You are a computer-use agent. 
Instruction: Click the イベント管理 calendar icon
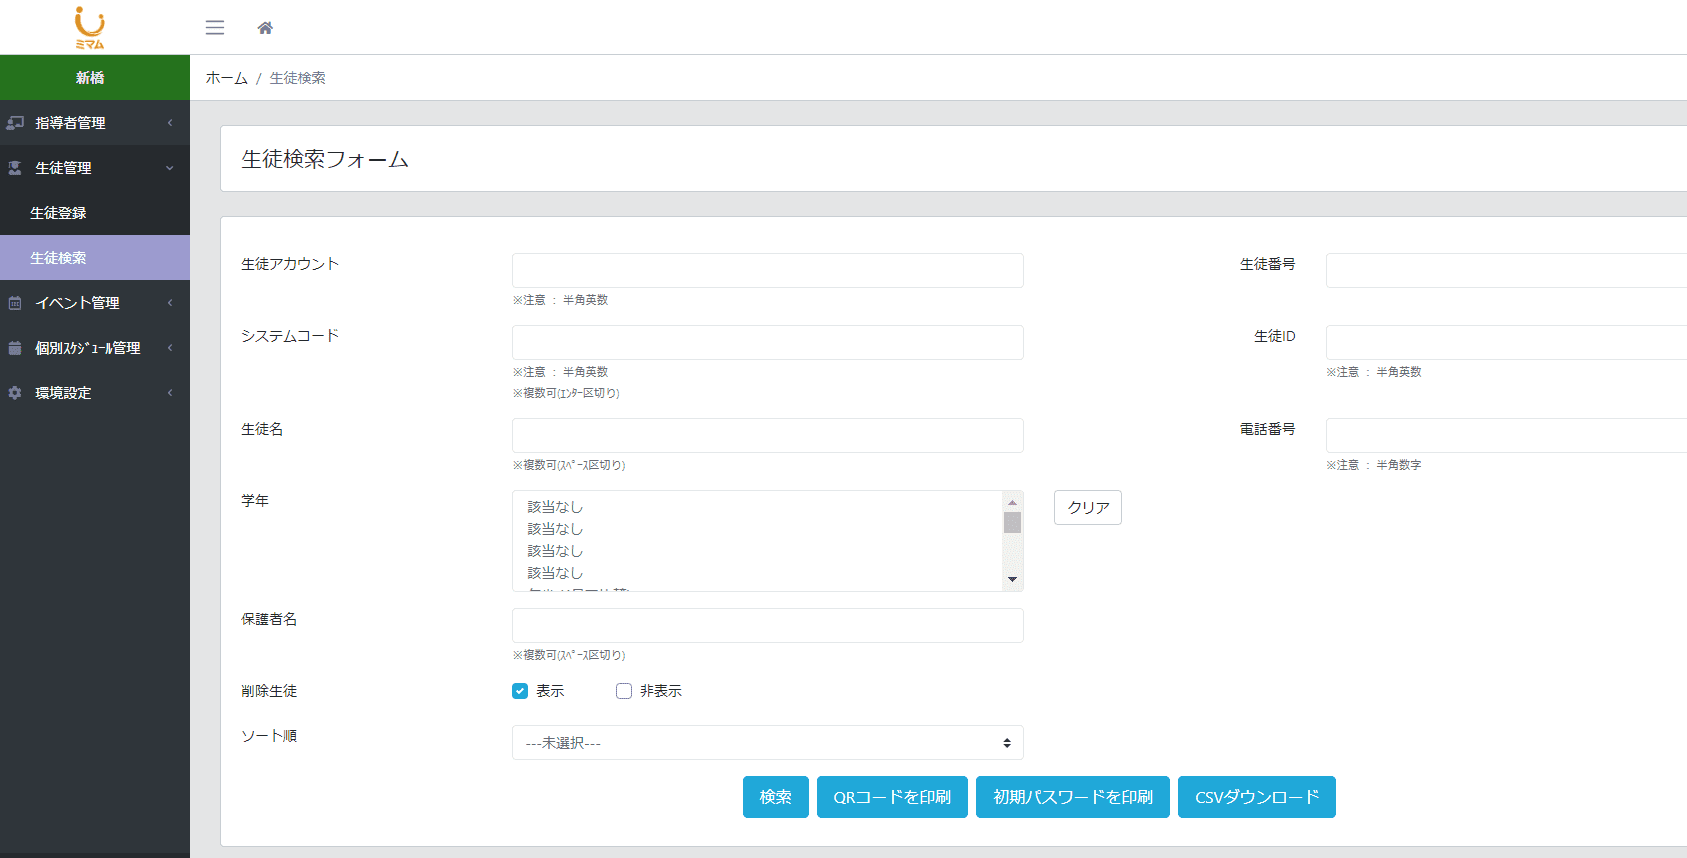pos(15,303)
